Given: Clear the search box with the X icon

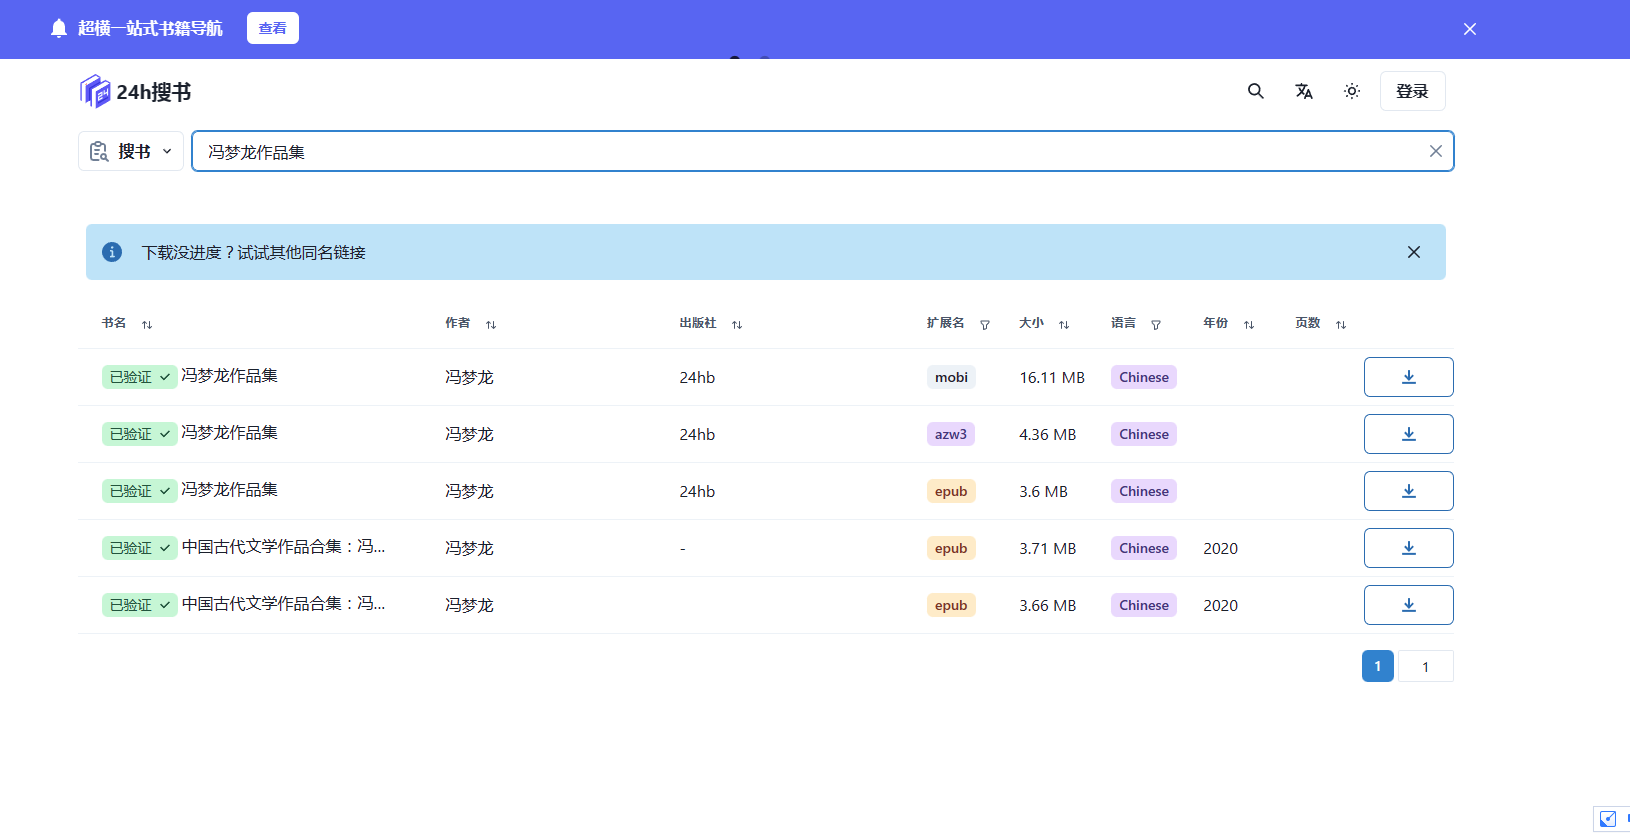Looking at the screenshot, I should pos(1436,151).
